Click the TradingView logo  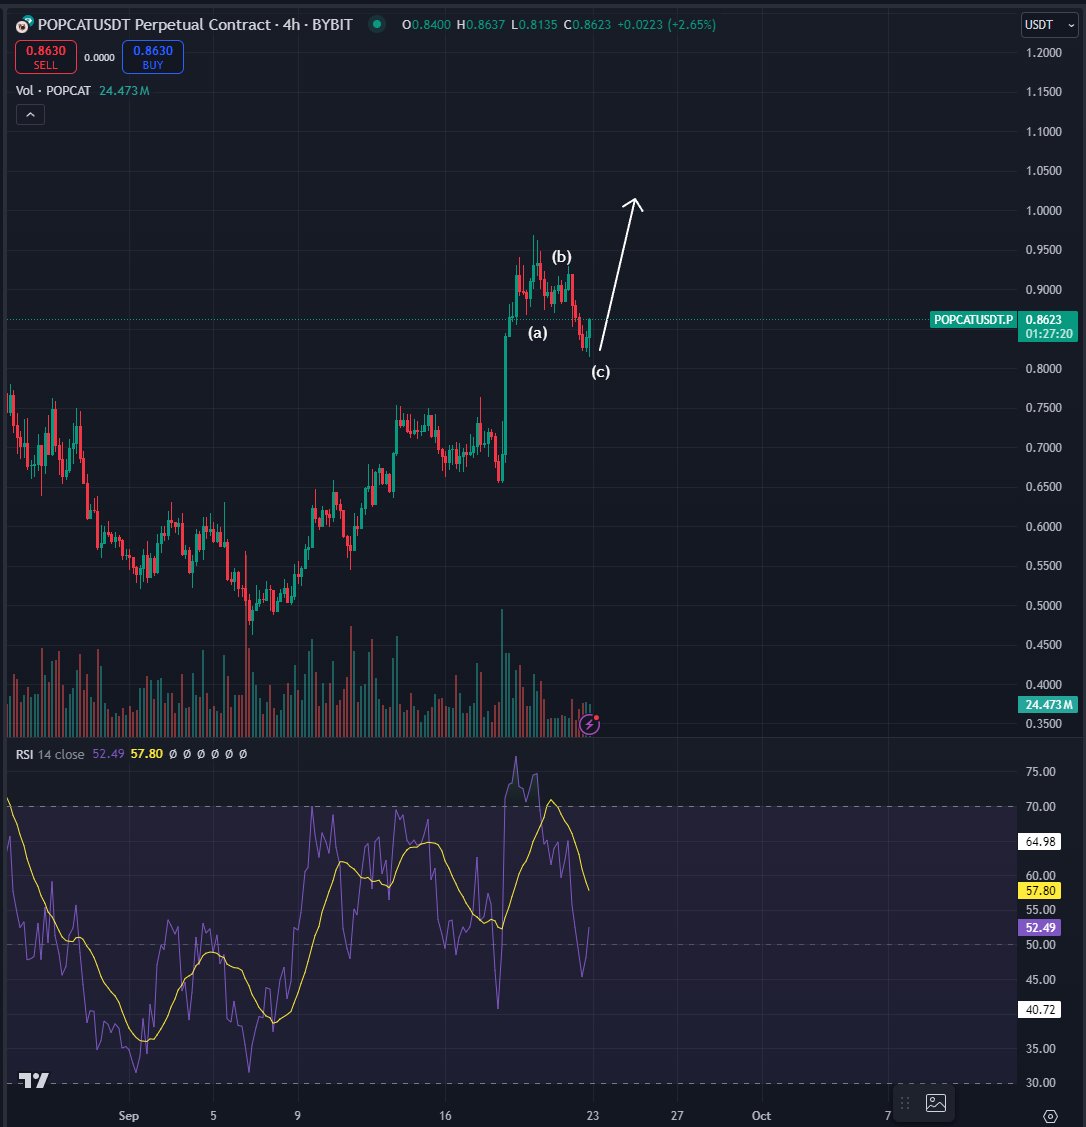coord(36,1080)
